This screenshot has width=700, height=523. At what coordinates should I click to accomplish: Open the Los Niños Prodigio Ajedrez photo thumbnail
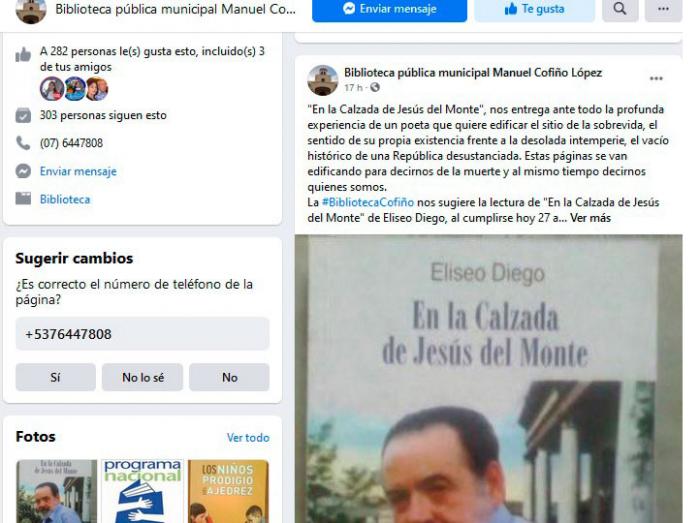228,491
